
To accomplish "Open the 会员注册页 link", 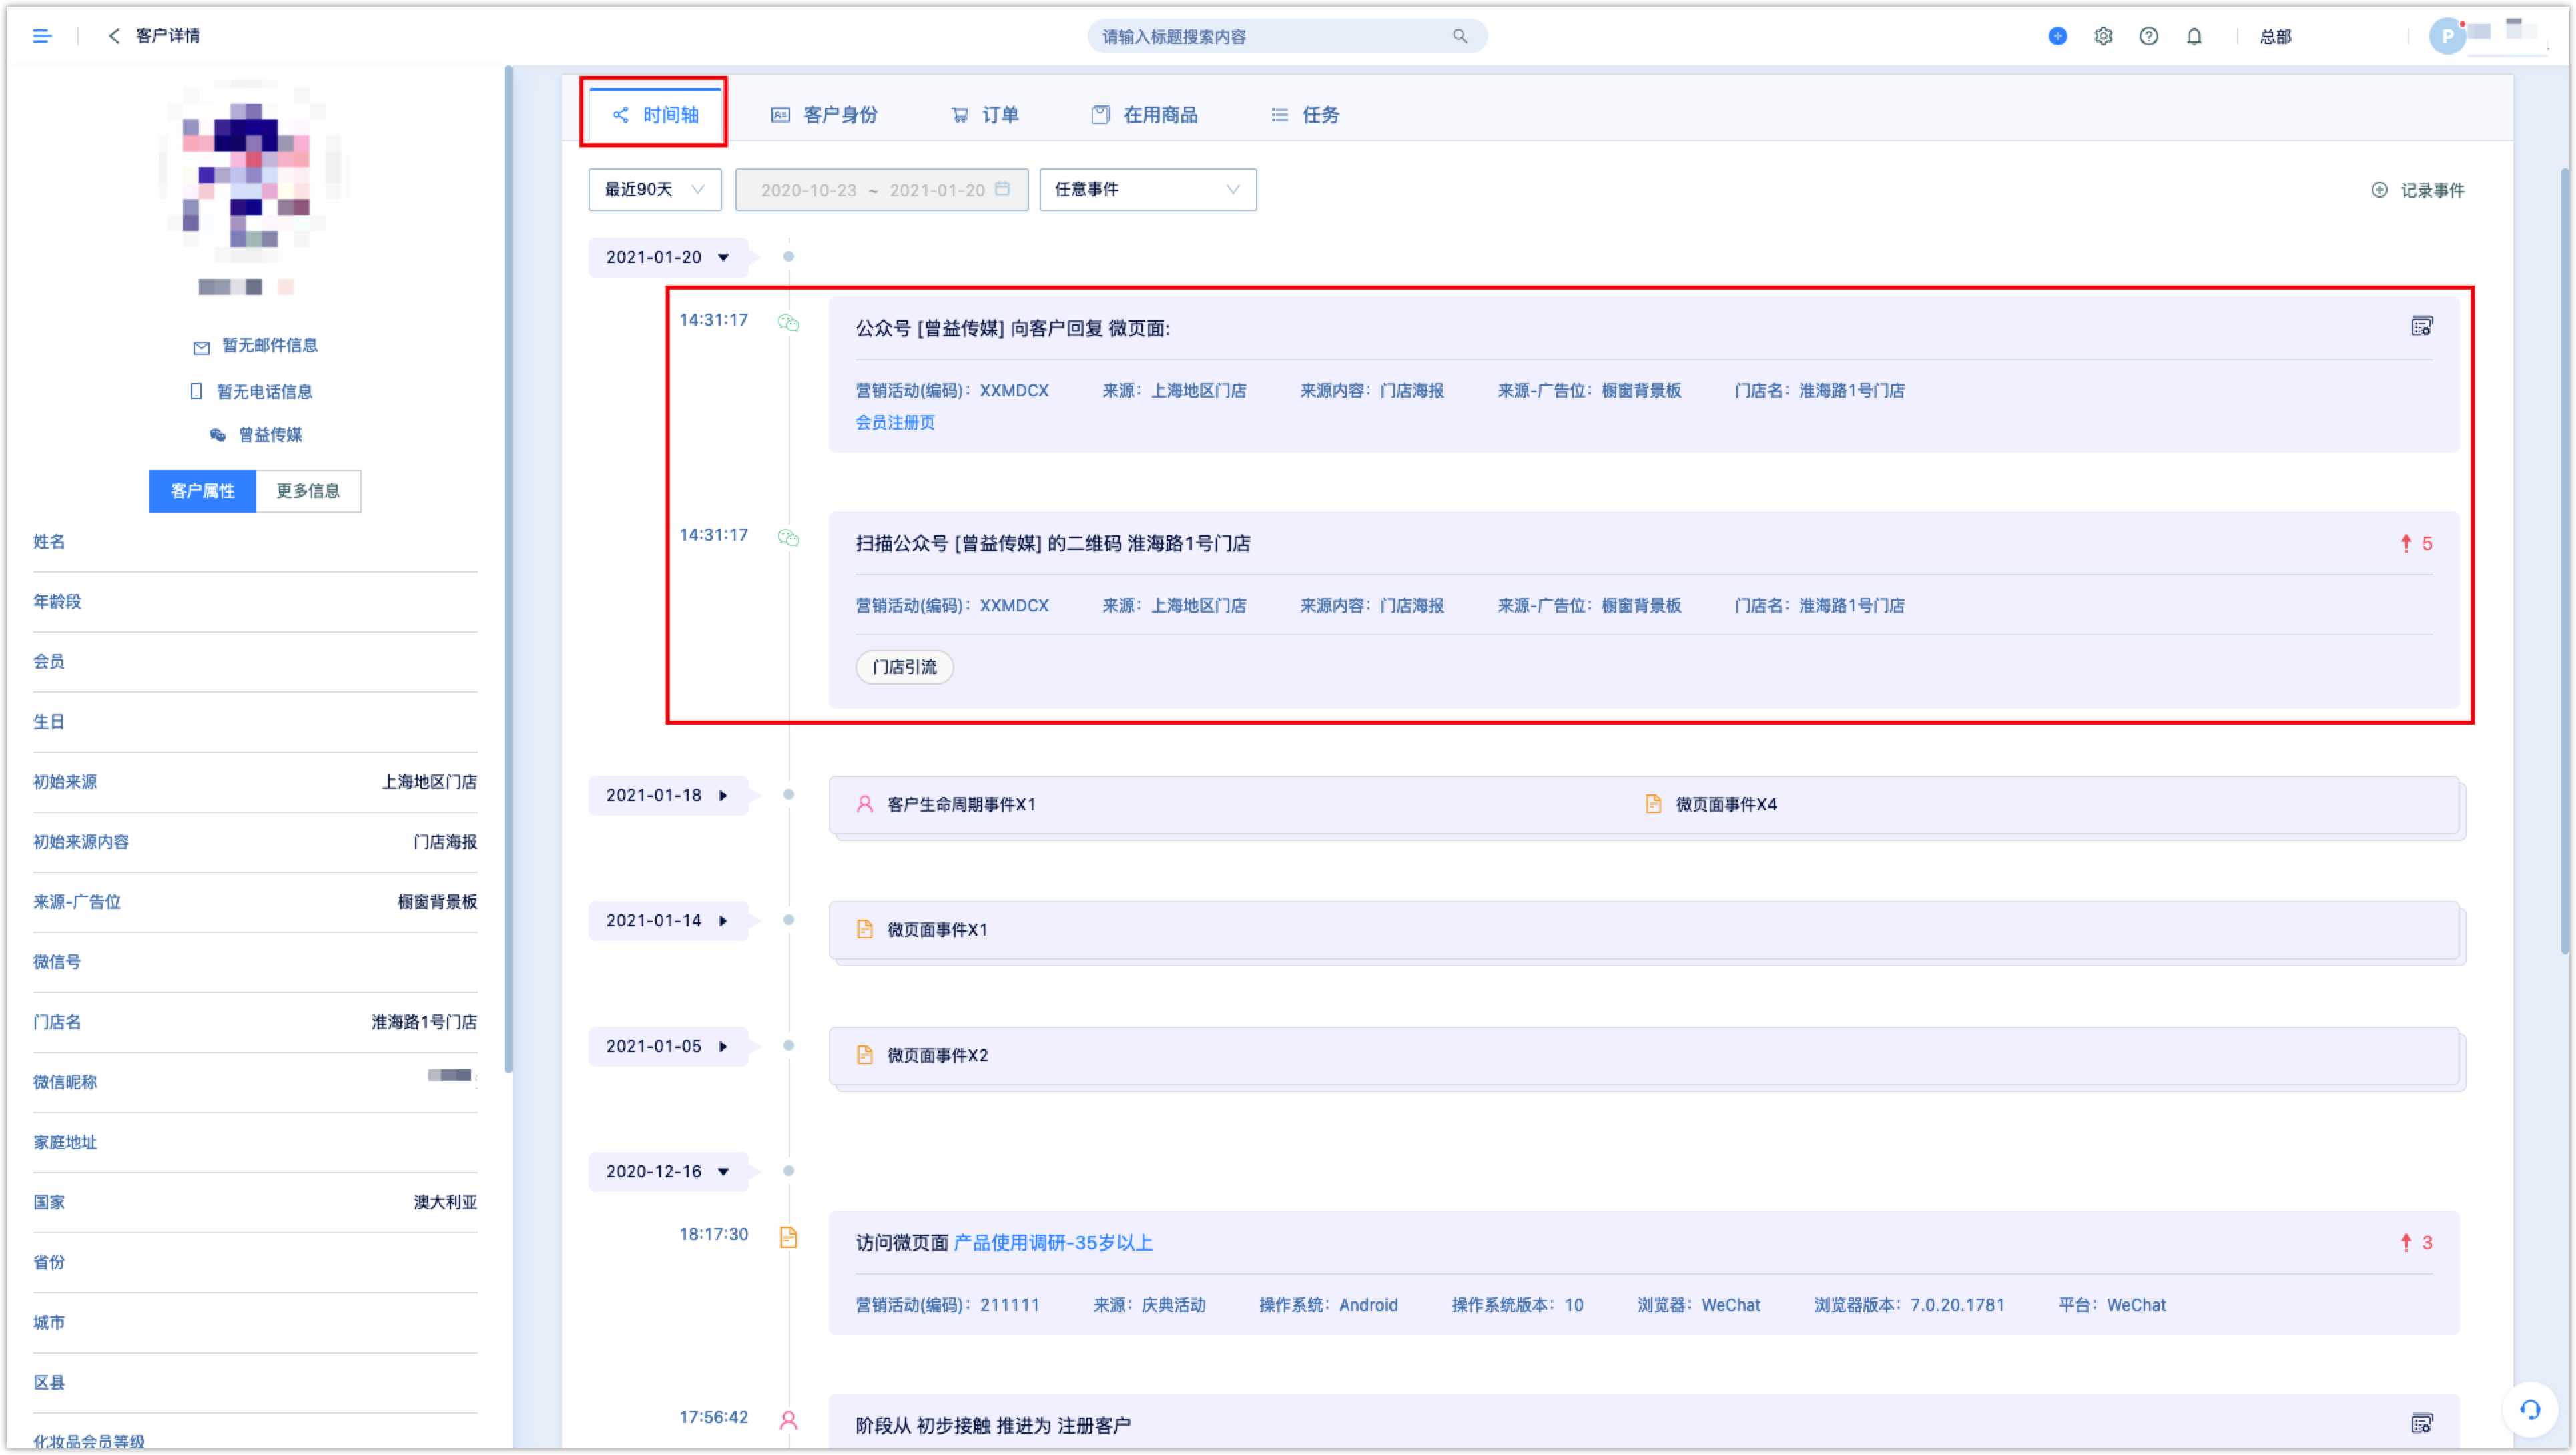I will [x=895, y=422].
